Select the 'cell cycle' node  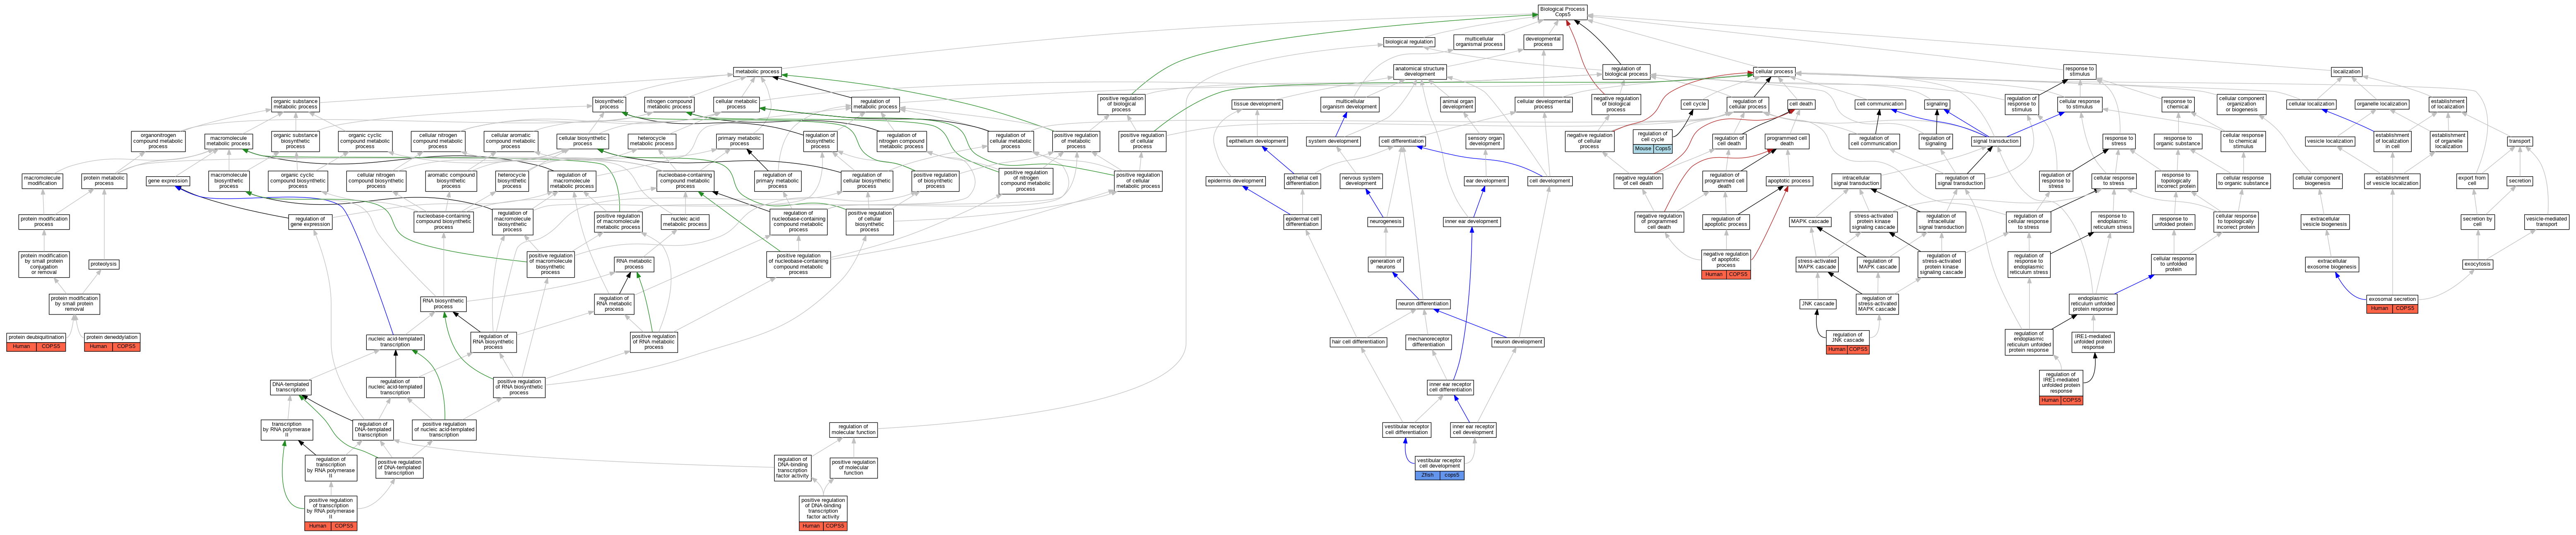(1694, 104)
